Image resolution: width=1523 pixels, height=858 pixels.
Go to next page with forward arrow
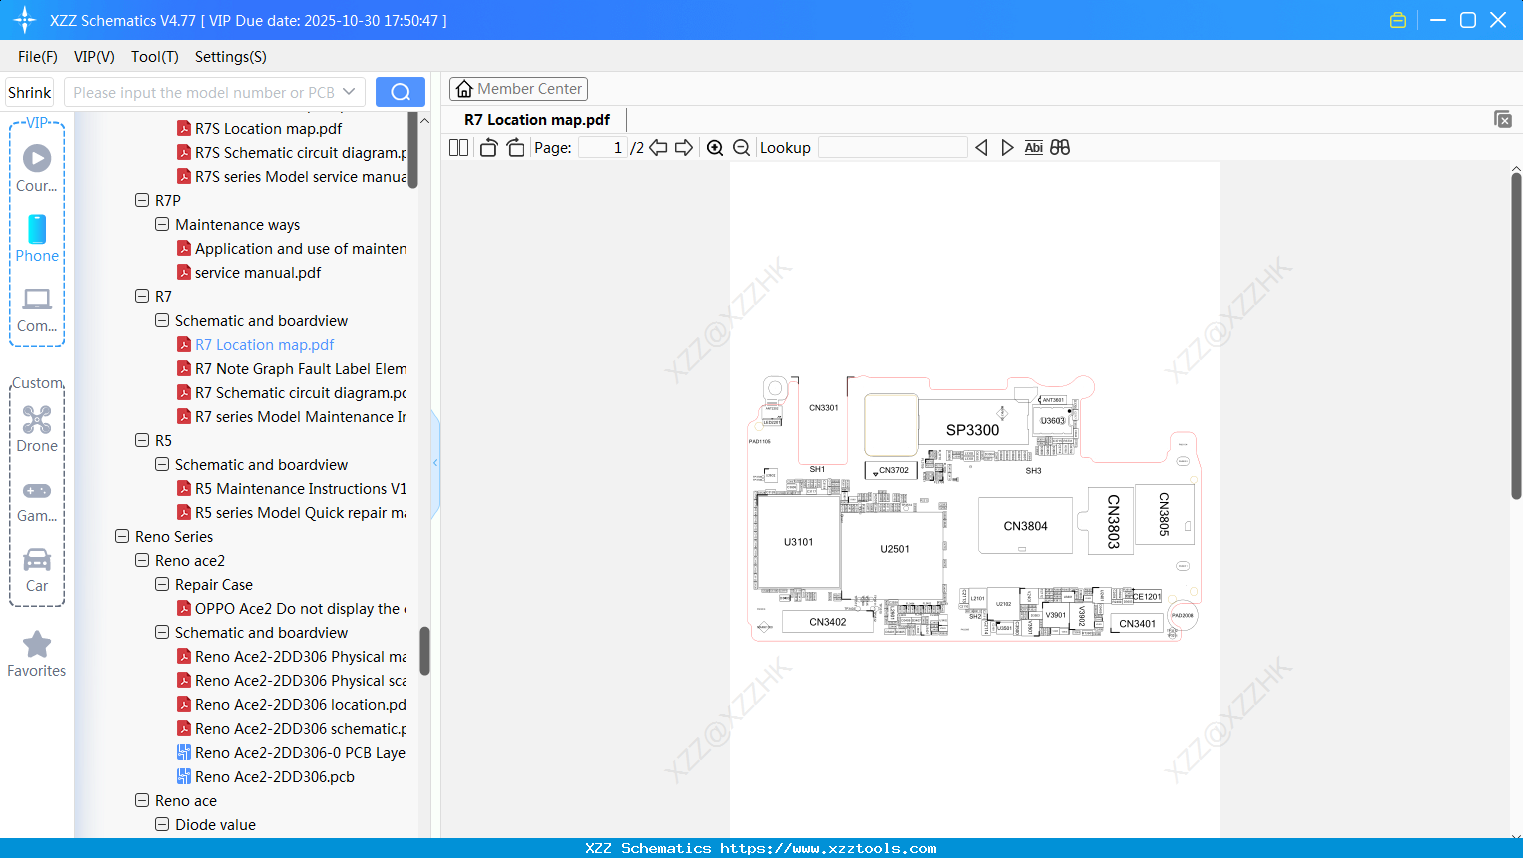click(x=683, y=147)
